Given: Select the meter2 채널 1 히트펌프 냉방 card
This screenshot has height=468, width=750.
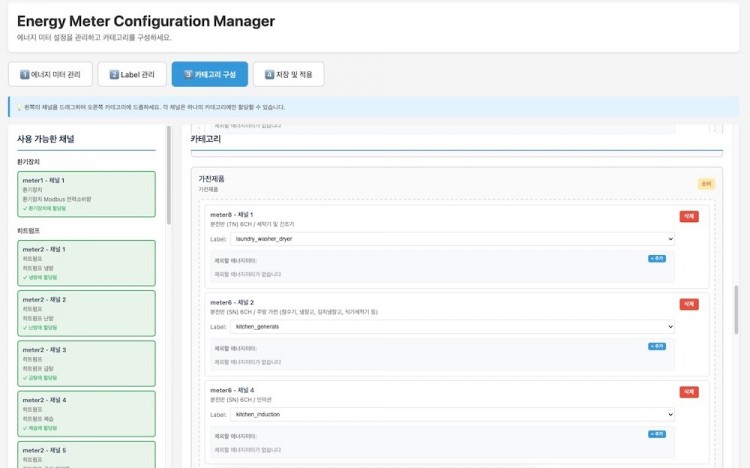Looking at the screenshot, I should 86,262.
